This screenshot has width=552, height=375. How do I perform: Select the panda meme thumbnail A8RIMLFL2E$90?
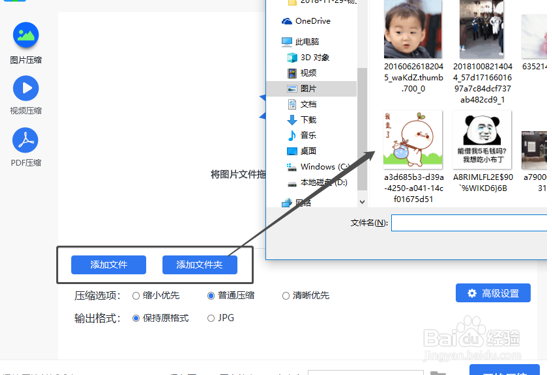[482, 140]
